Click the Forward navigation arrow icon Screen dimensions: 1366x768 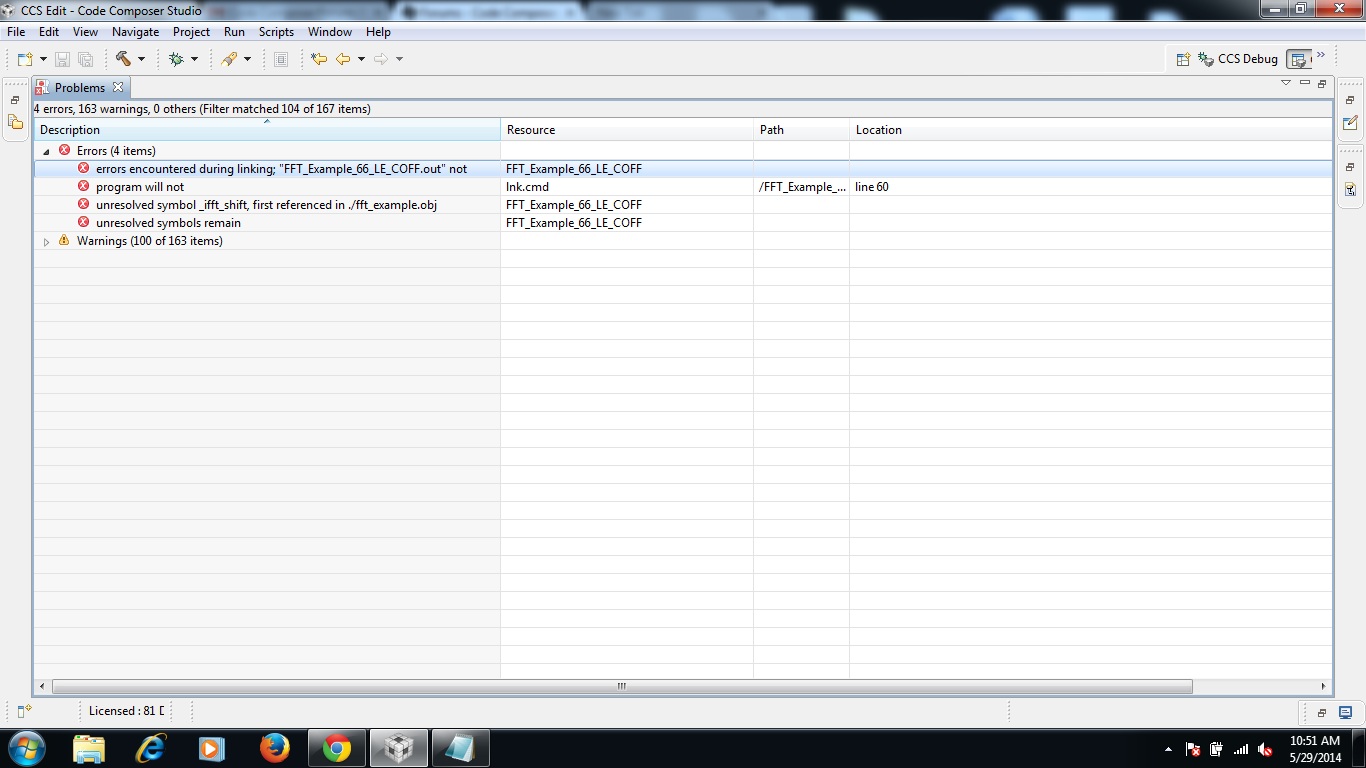(381, 59)
